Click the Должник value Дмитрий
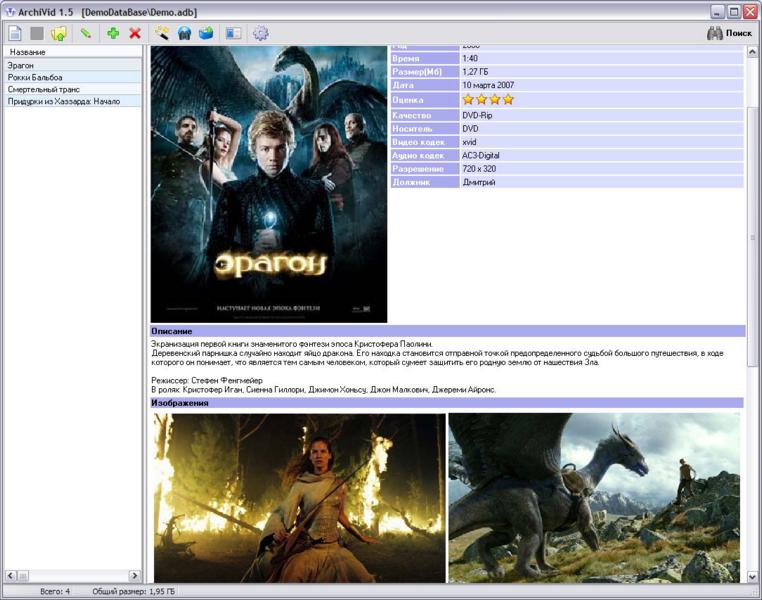 pyautogui.click(x=479, y=182)
